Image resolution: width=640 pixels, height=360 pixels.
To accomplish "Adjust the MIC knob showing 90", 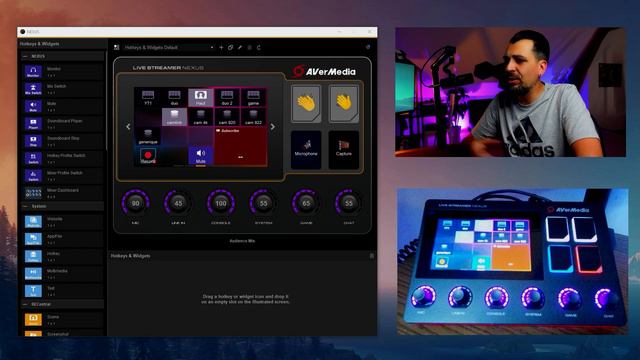I will click(x=136, y=203).
